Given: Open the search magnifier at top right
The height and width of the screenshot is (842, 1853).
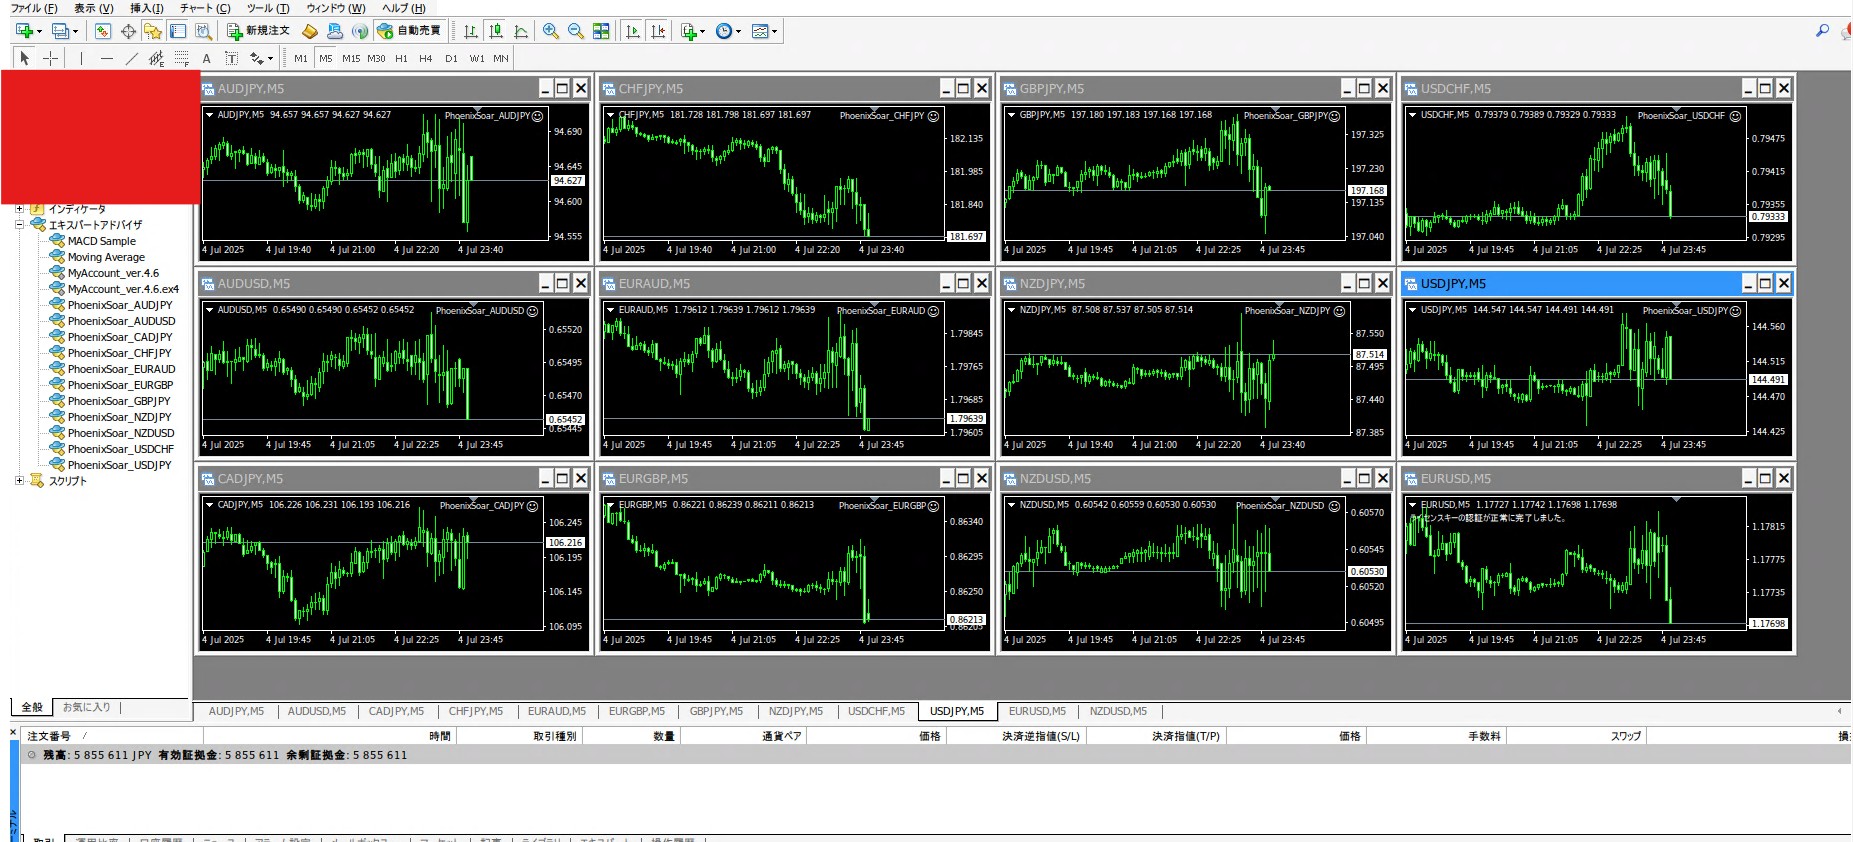Looking at the screenshot, I should (x=1822, y=31).
